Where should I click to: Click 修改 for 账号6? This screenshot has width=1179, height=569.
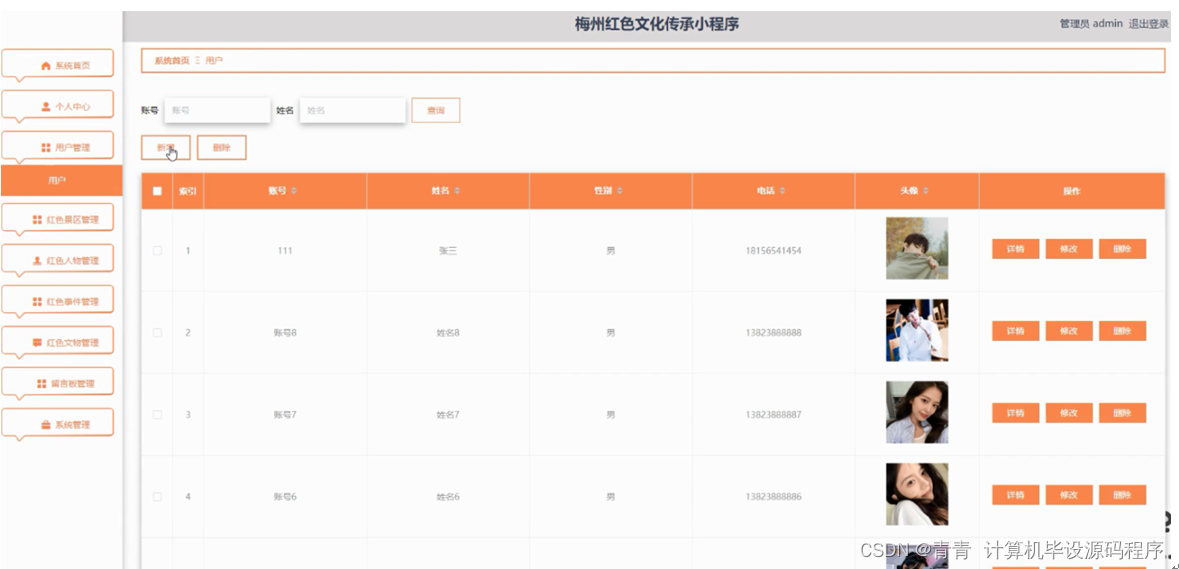1069,495
